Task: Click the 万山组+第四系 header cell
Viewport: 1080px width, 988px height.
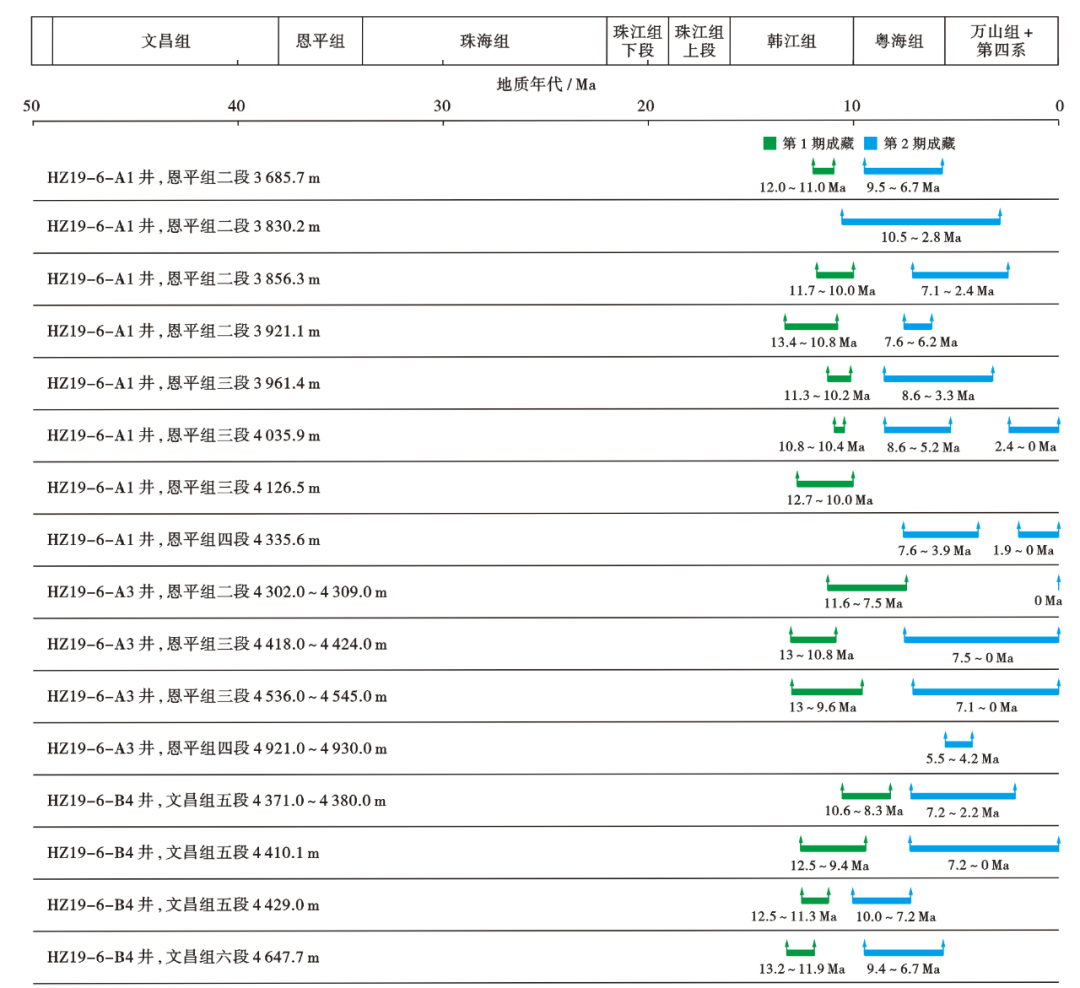Action: pos(1001,41)
